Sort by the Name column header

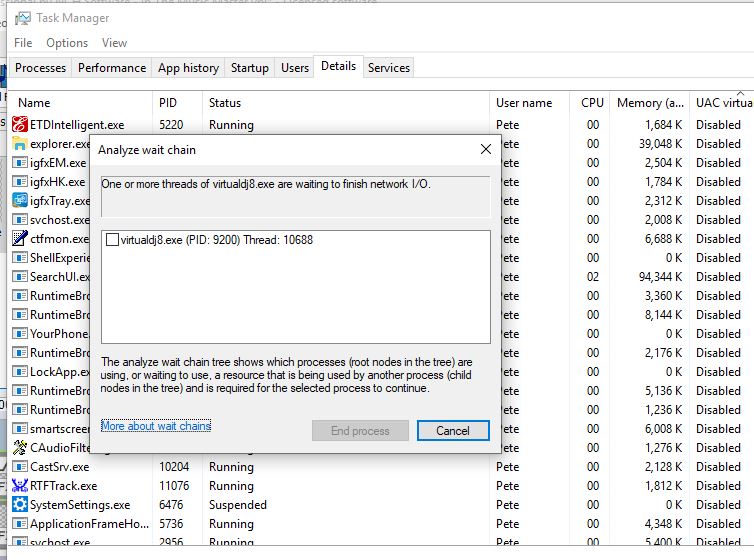[81, 102]
